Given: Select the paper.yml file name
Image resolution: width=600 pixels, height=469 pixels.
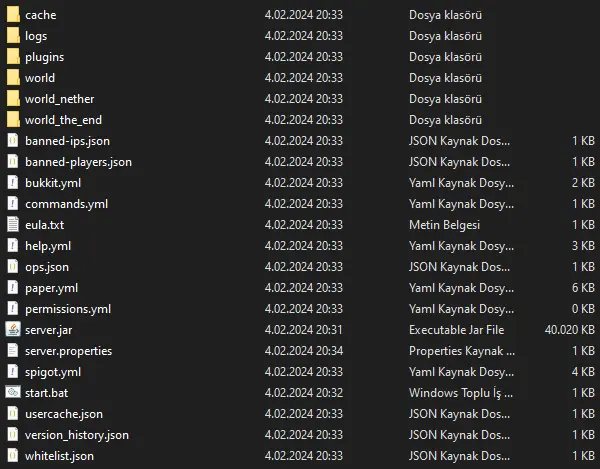Looking at the screenshot, I should (x=51, y=288).
